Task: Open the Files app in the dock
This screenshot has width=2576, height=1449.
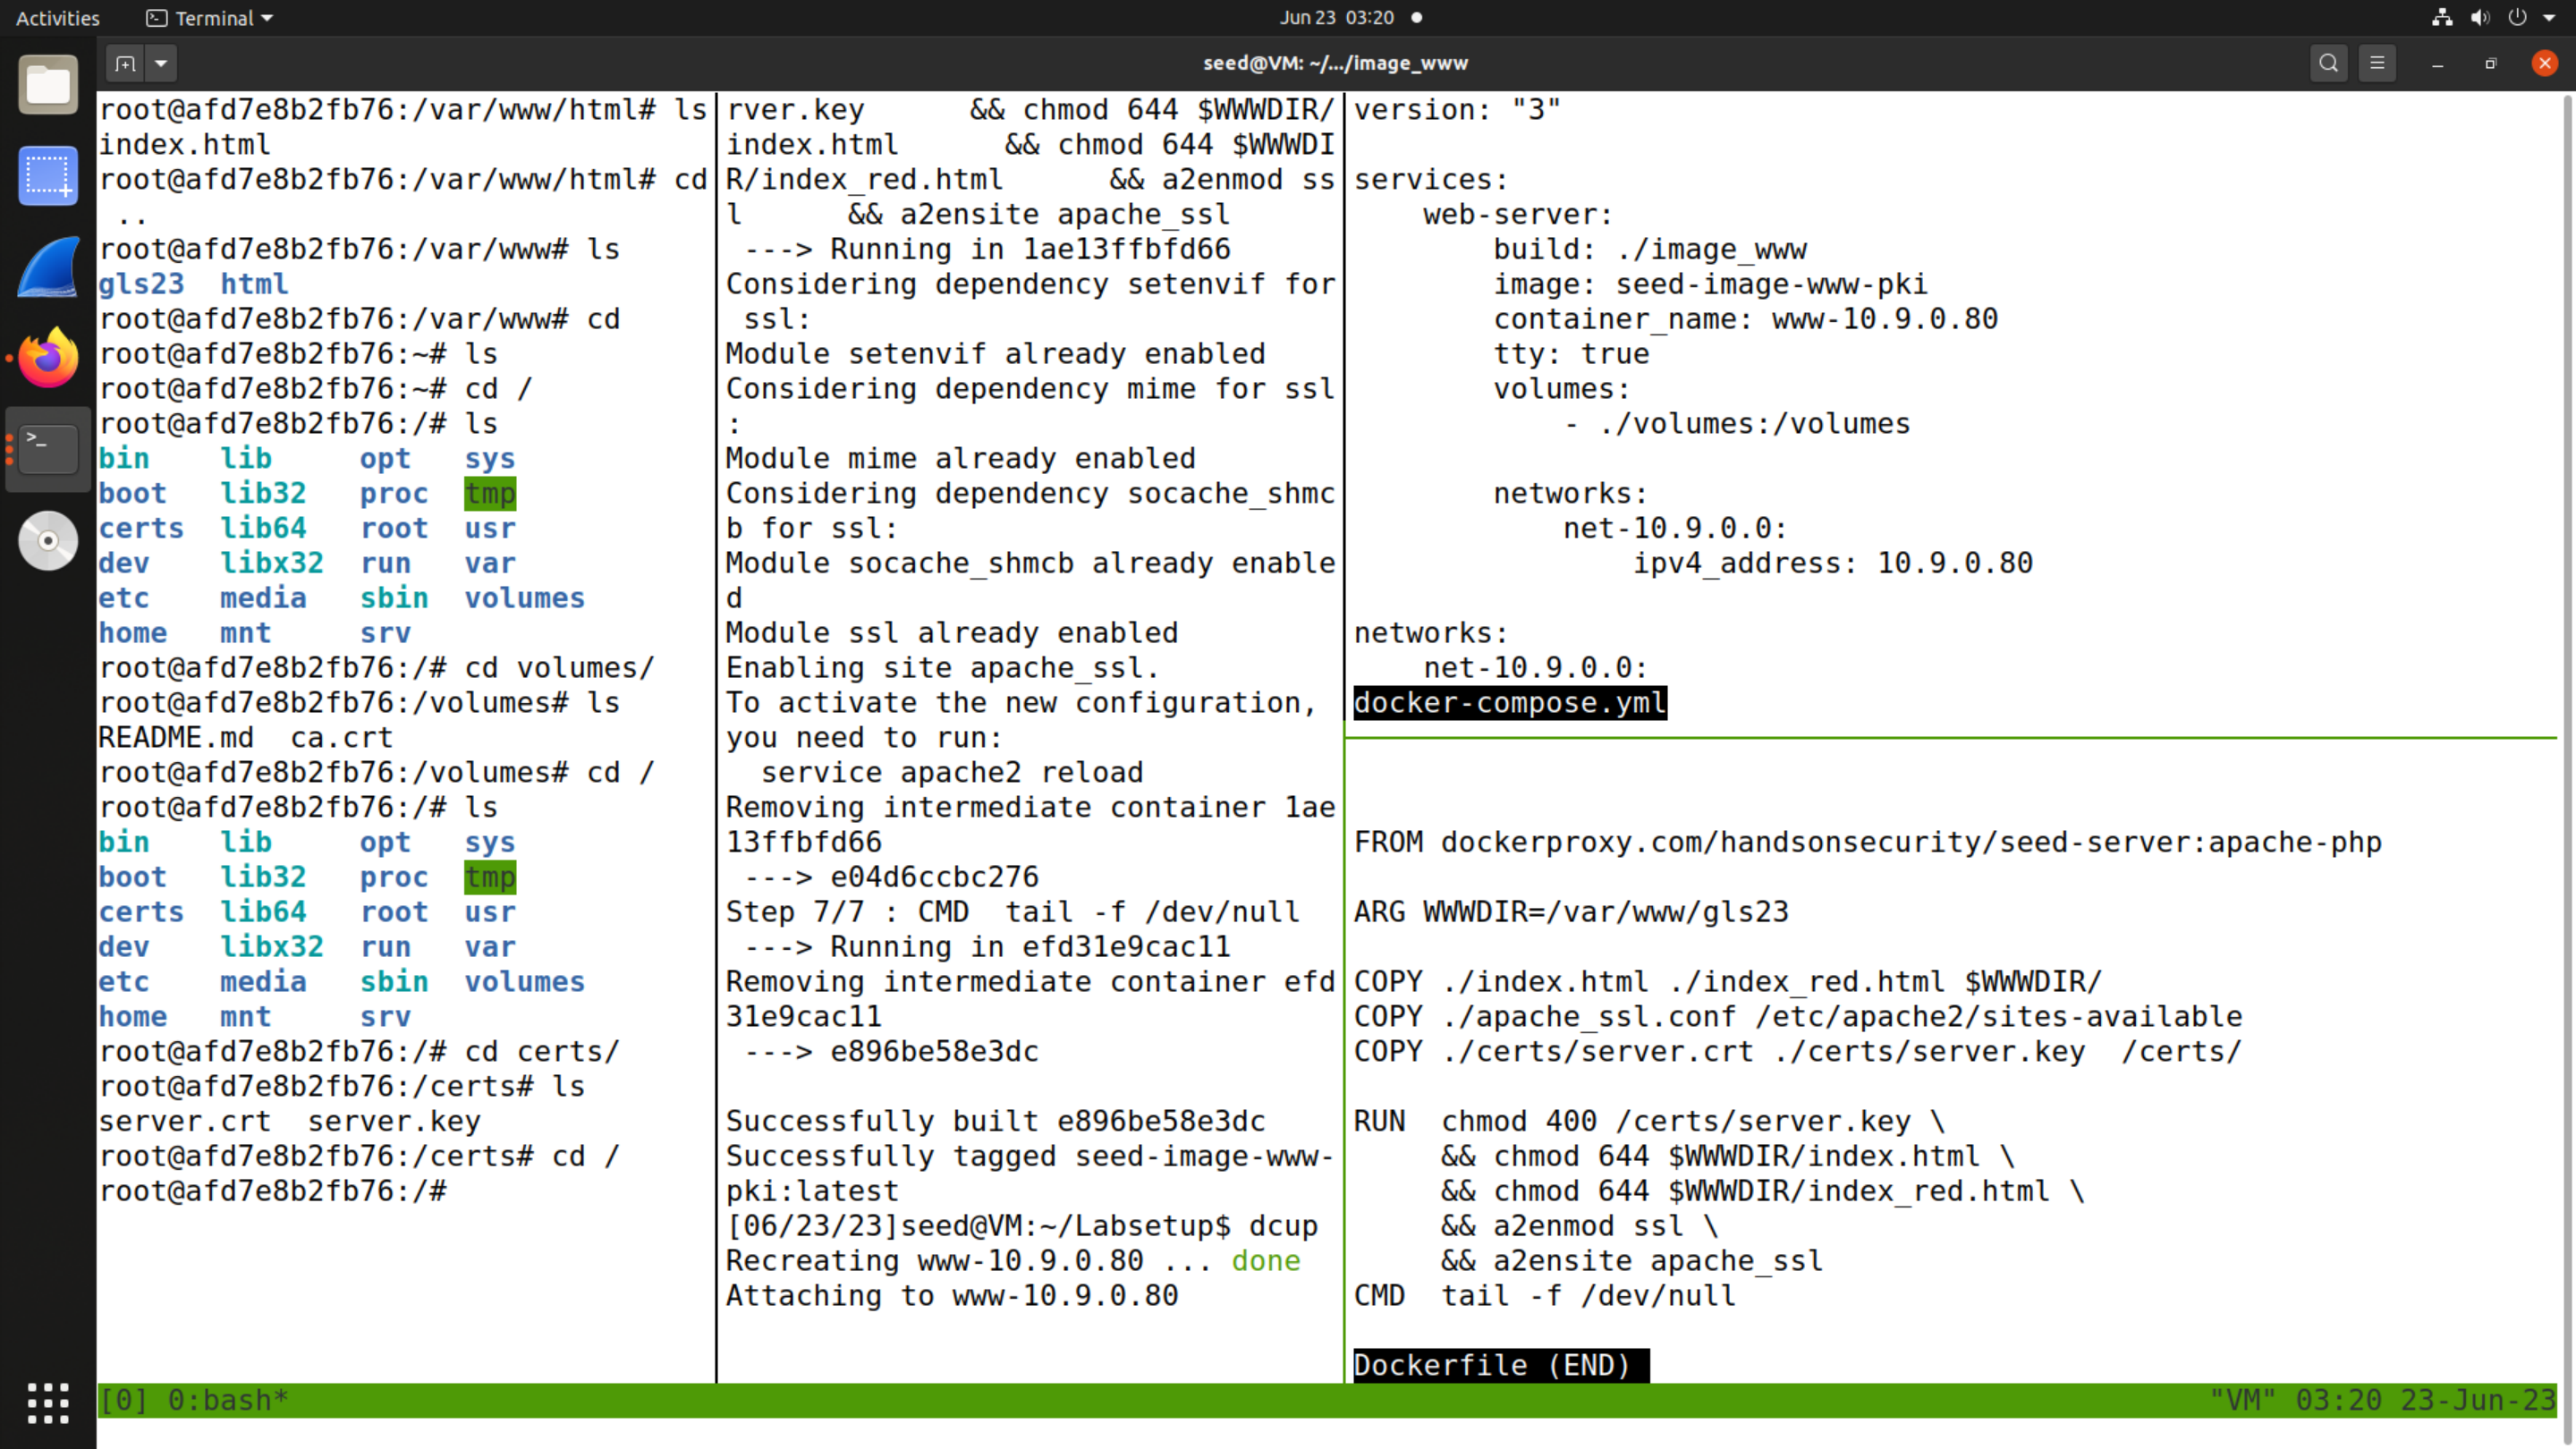Action: 48,84
